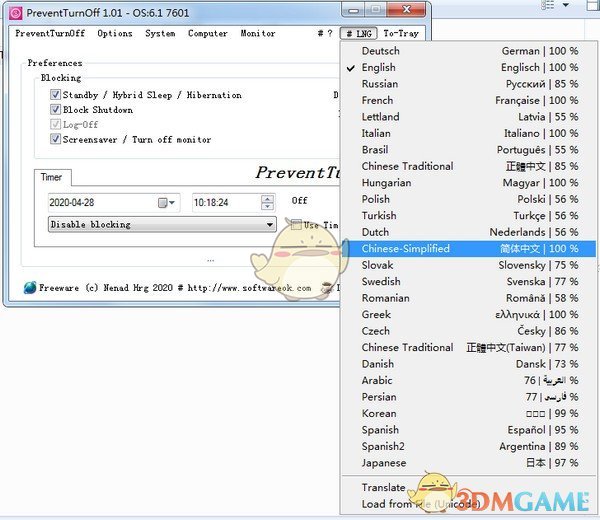Viewport: 600px width, 520px height.
Task: Select Czech language
Action: click(x=468, y=331)
